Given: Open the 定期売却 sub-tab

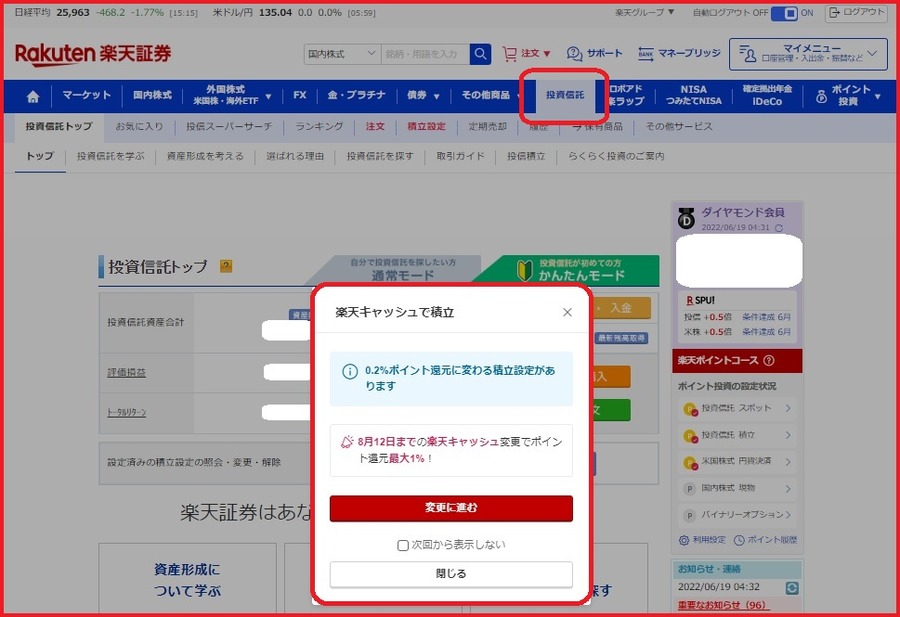Looking at the screenshot, I should click(x=487, y=127).
